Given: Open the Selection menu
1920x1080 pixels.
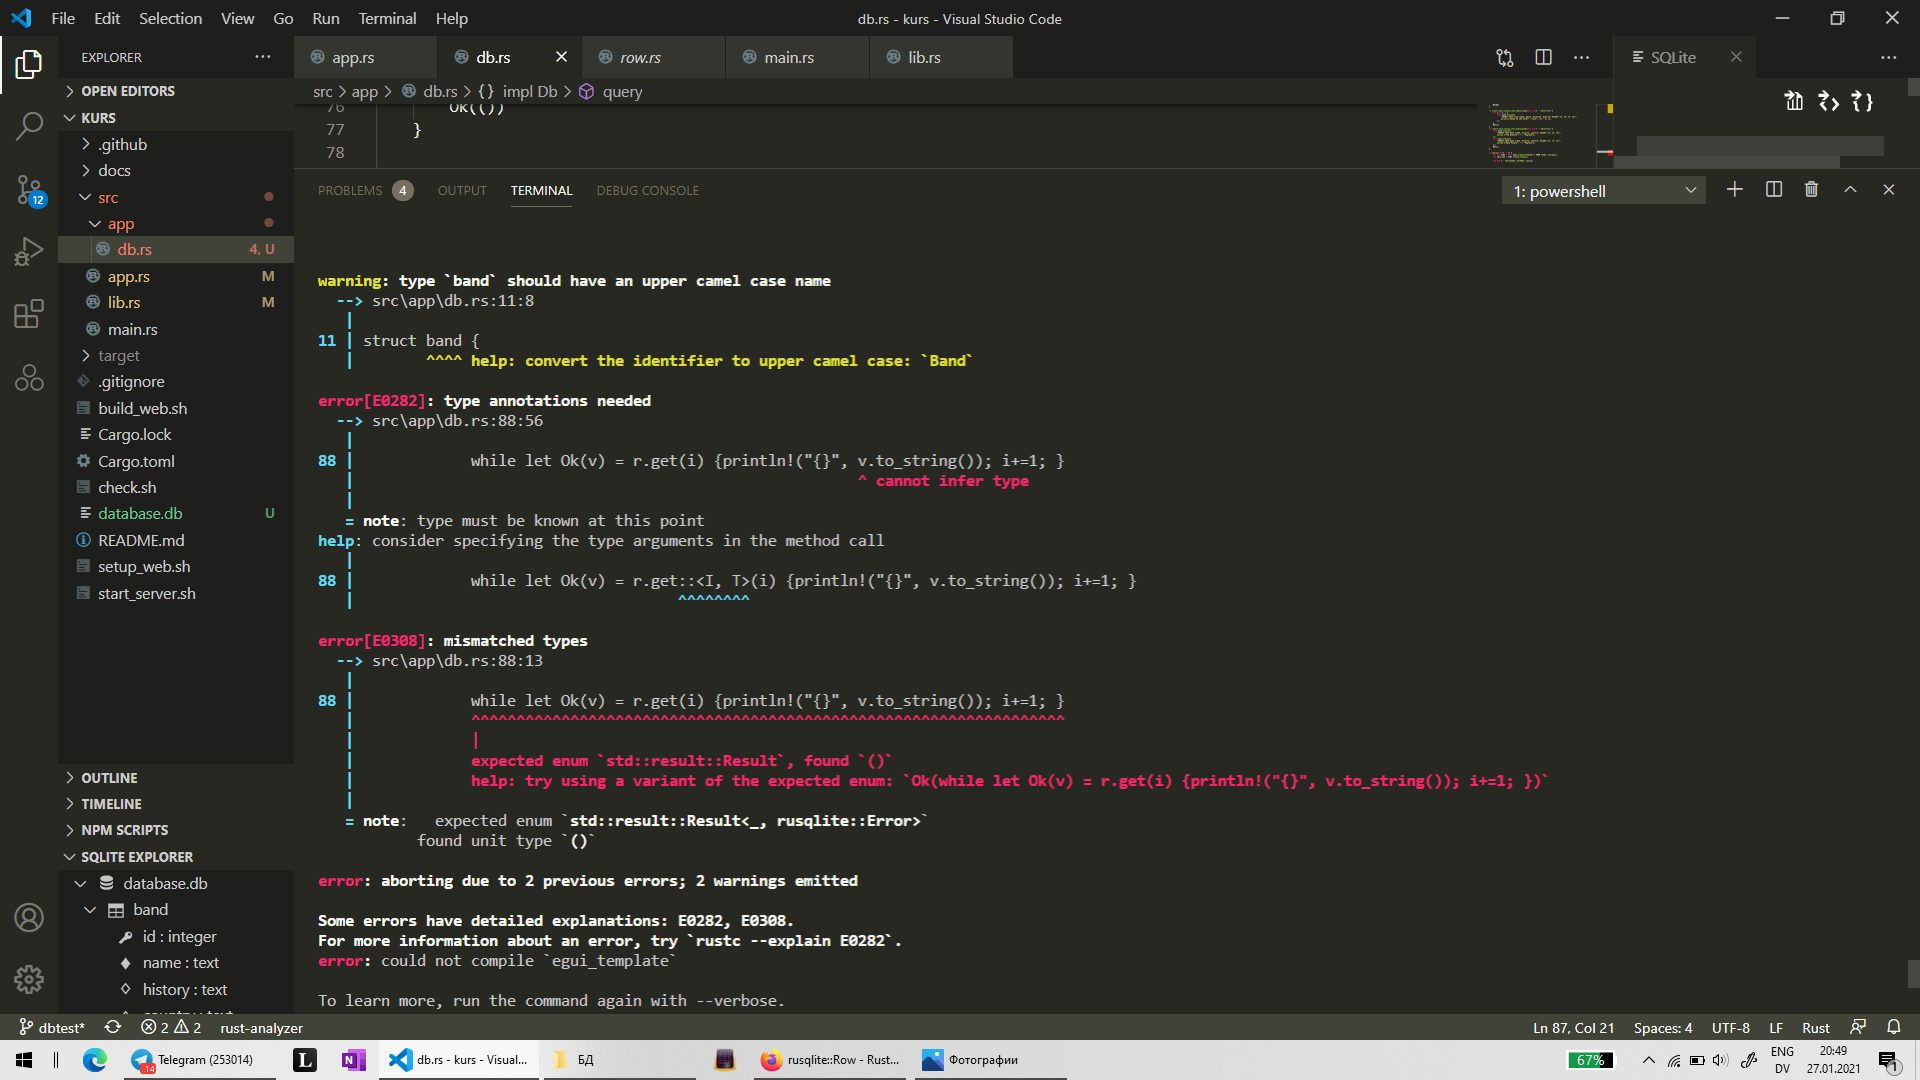Looking at the screenshot, I should pos(170,18).
